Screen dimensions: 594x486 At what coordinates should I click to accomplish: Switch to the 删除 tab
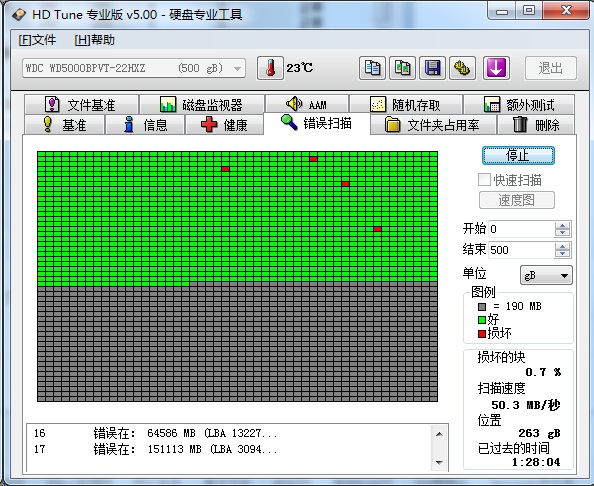coord(536,125)
